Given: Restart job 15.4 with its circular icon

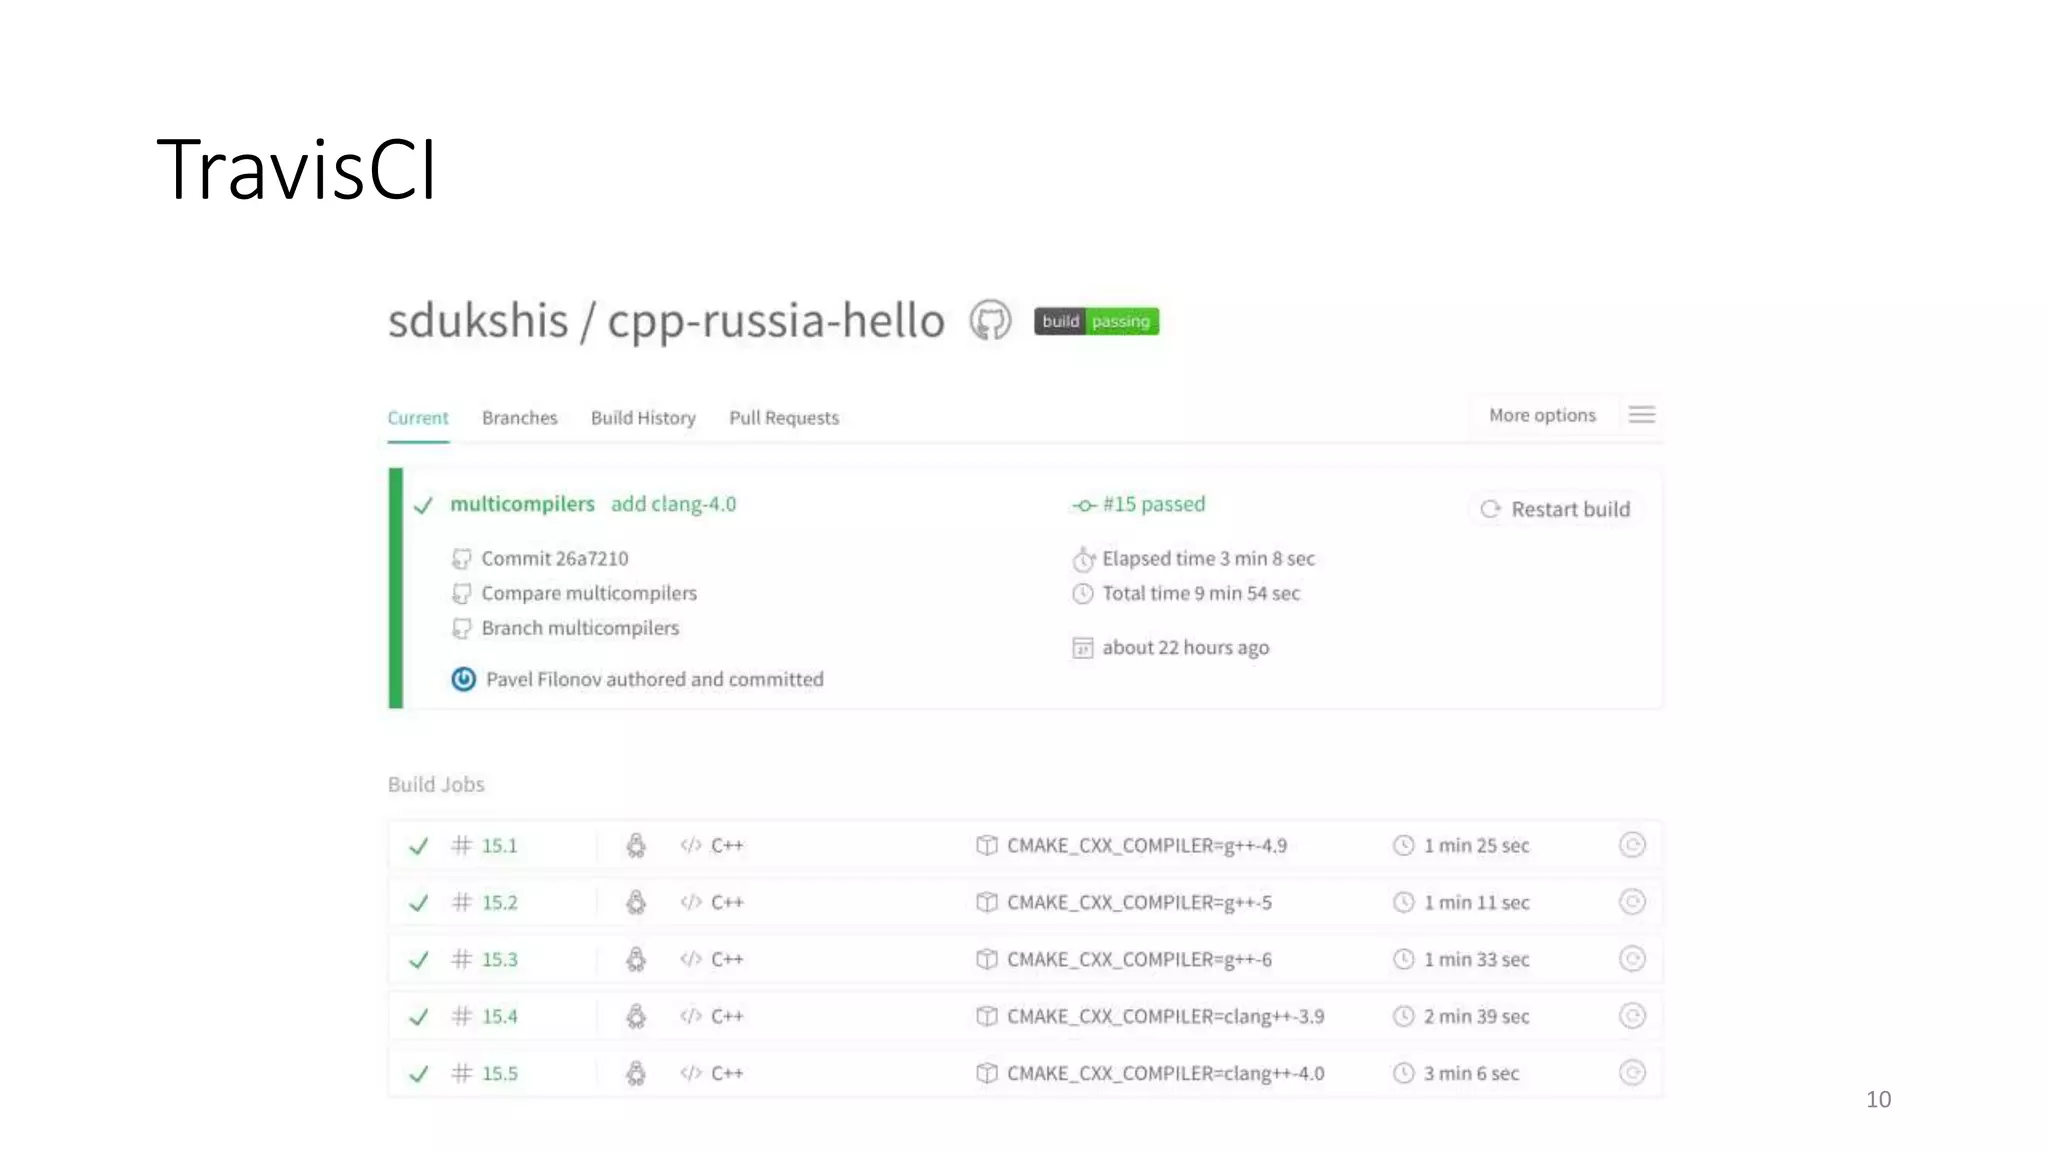Looking at the screenshot, I should pyautogui.click(x=1632, y=1016).
